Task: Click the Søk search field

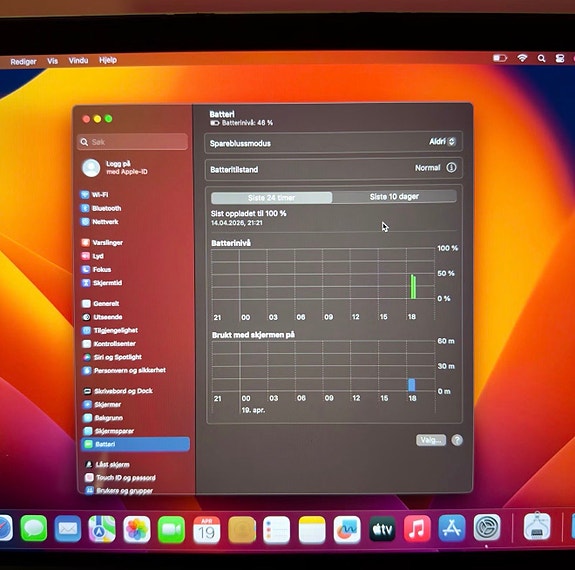Action: 132,142
